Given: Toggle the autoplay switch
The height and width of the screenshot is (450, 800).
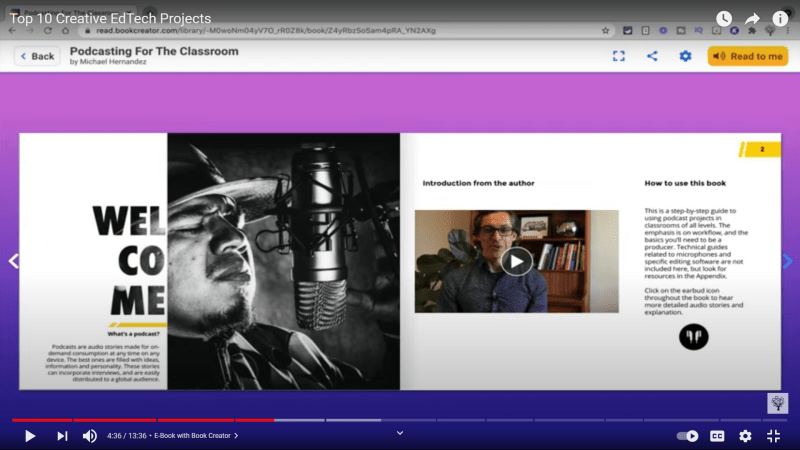Looking at the screenshot, I should 688,436.
